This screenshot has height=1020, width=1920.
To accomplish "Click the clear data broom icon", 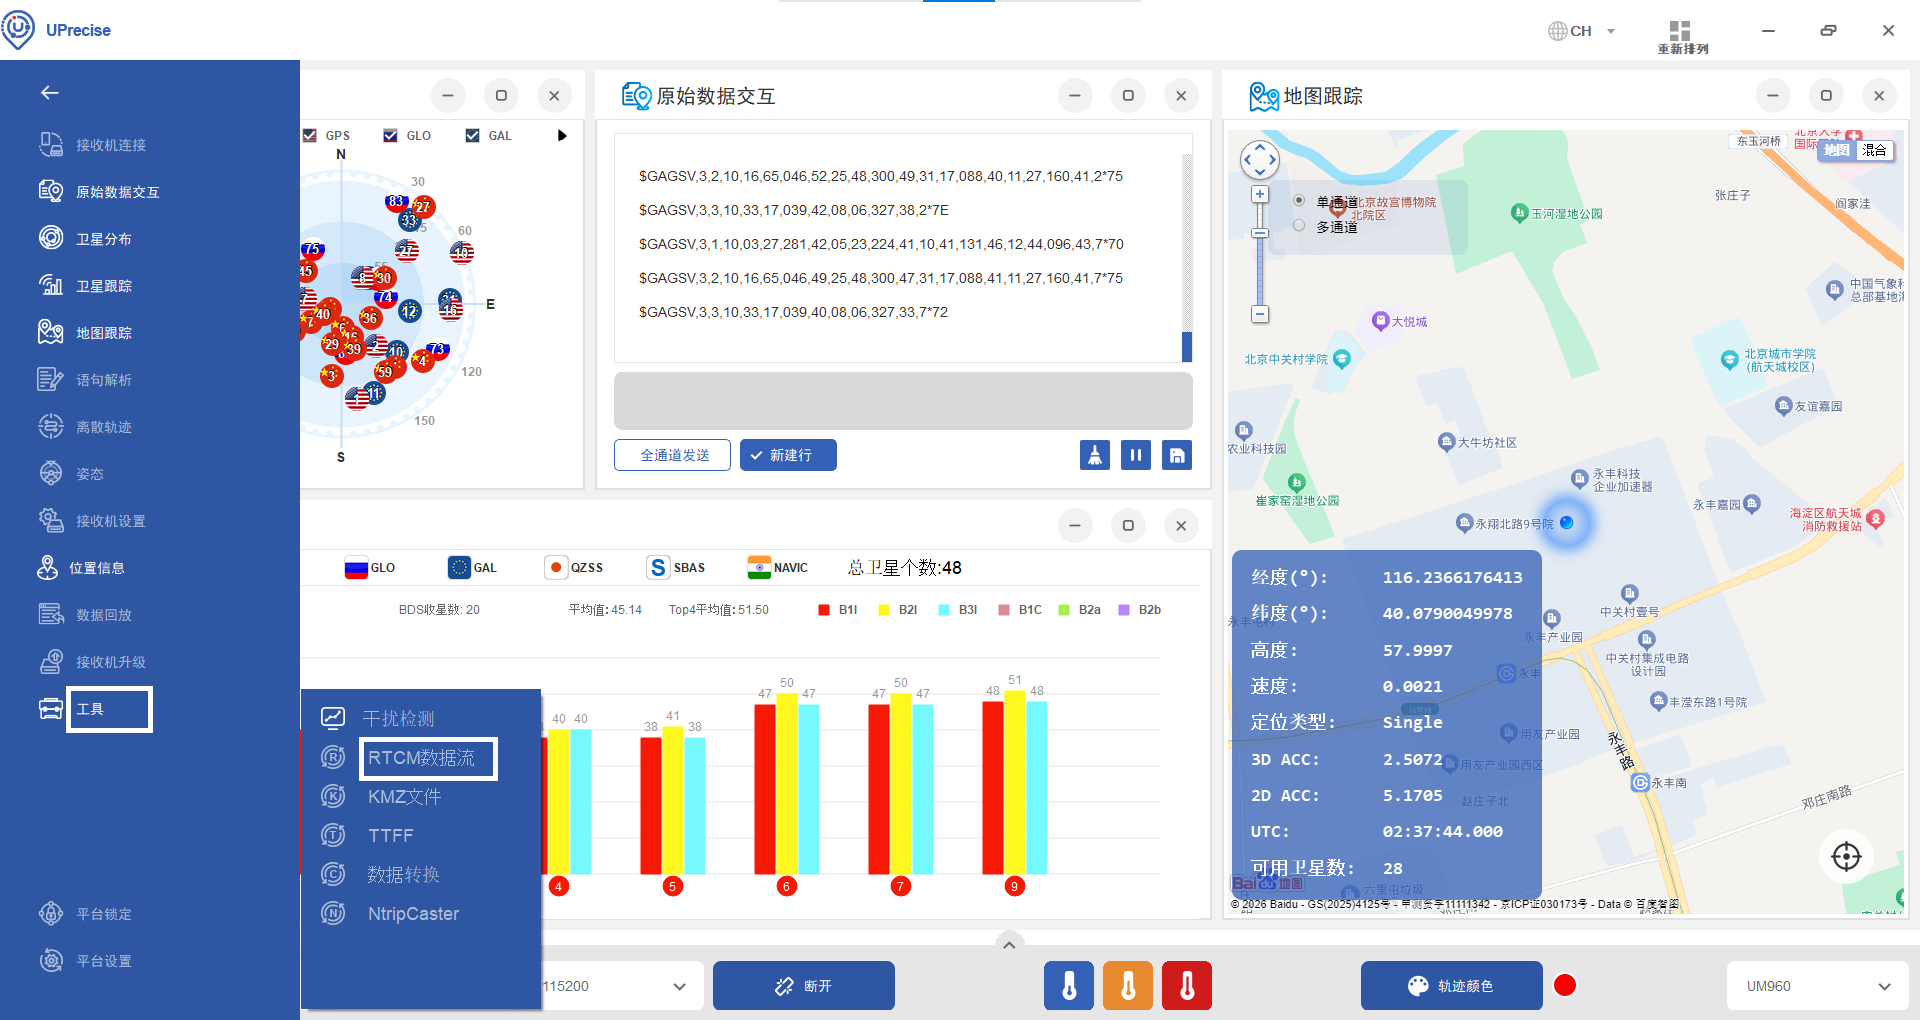I will [1095, 455].
